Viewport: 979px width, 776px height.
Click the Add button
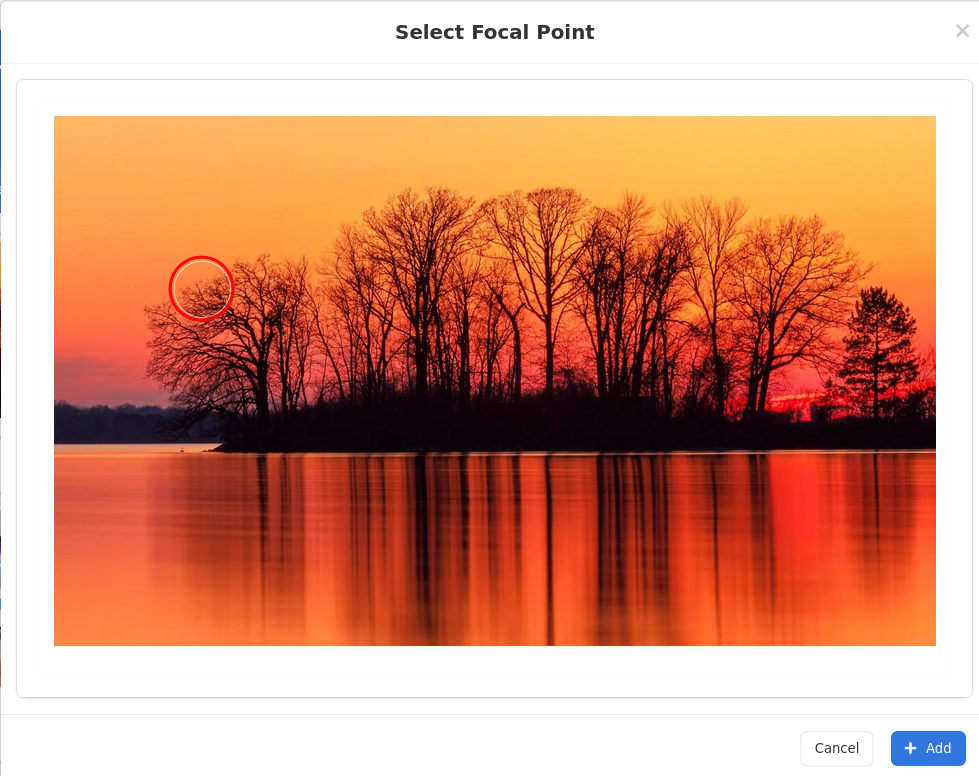[x=928, y=748]
